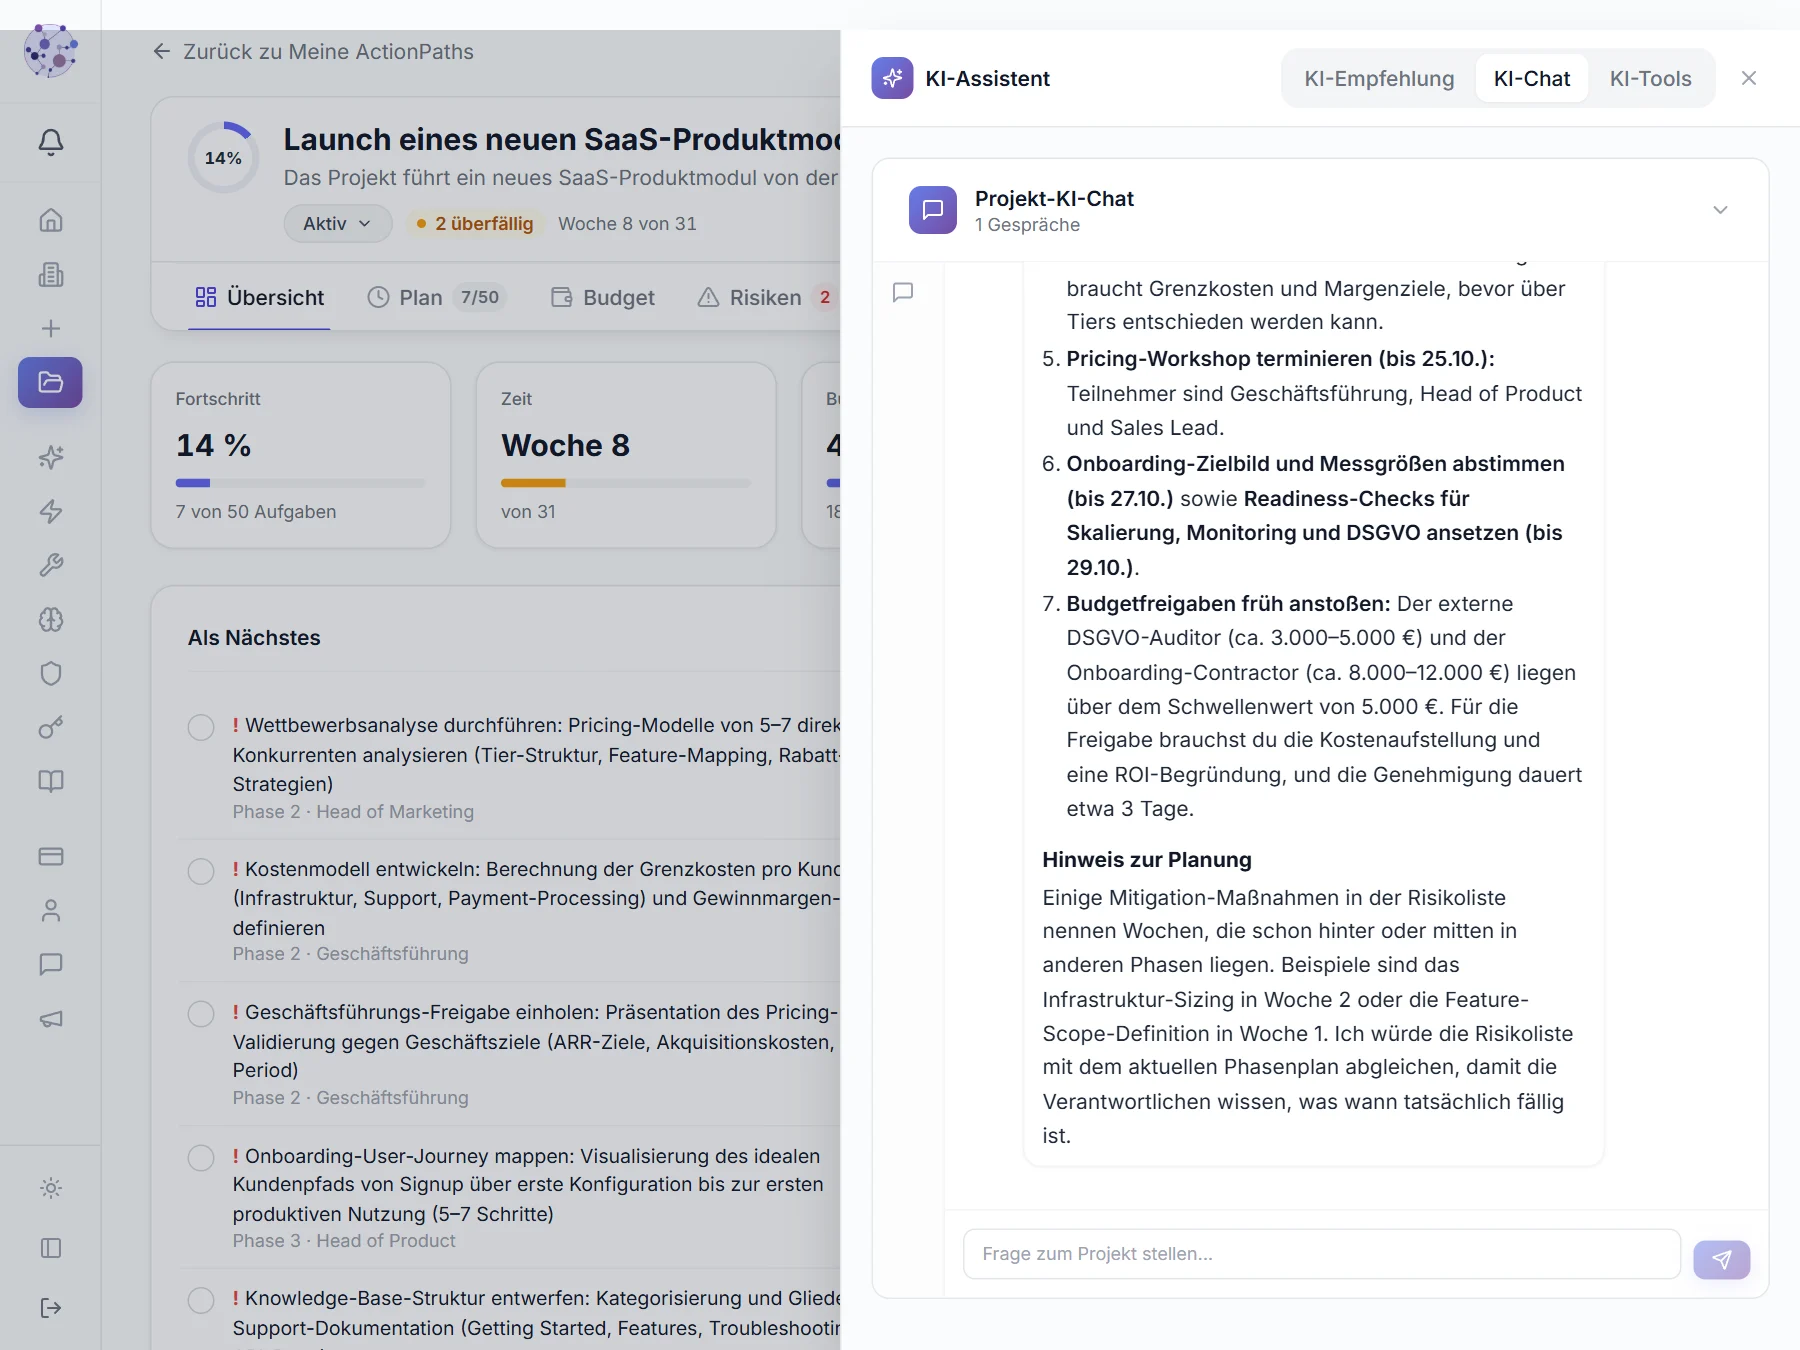Click the Fortschritt 14 % progress bar
Screen dimensions: 1800x1350
click(301, 483)
